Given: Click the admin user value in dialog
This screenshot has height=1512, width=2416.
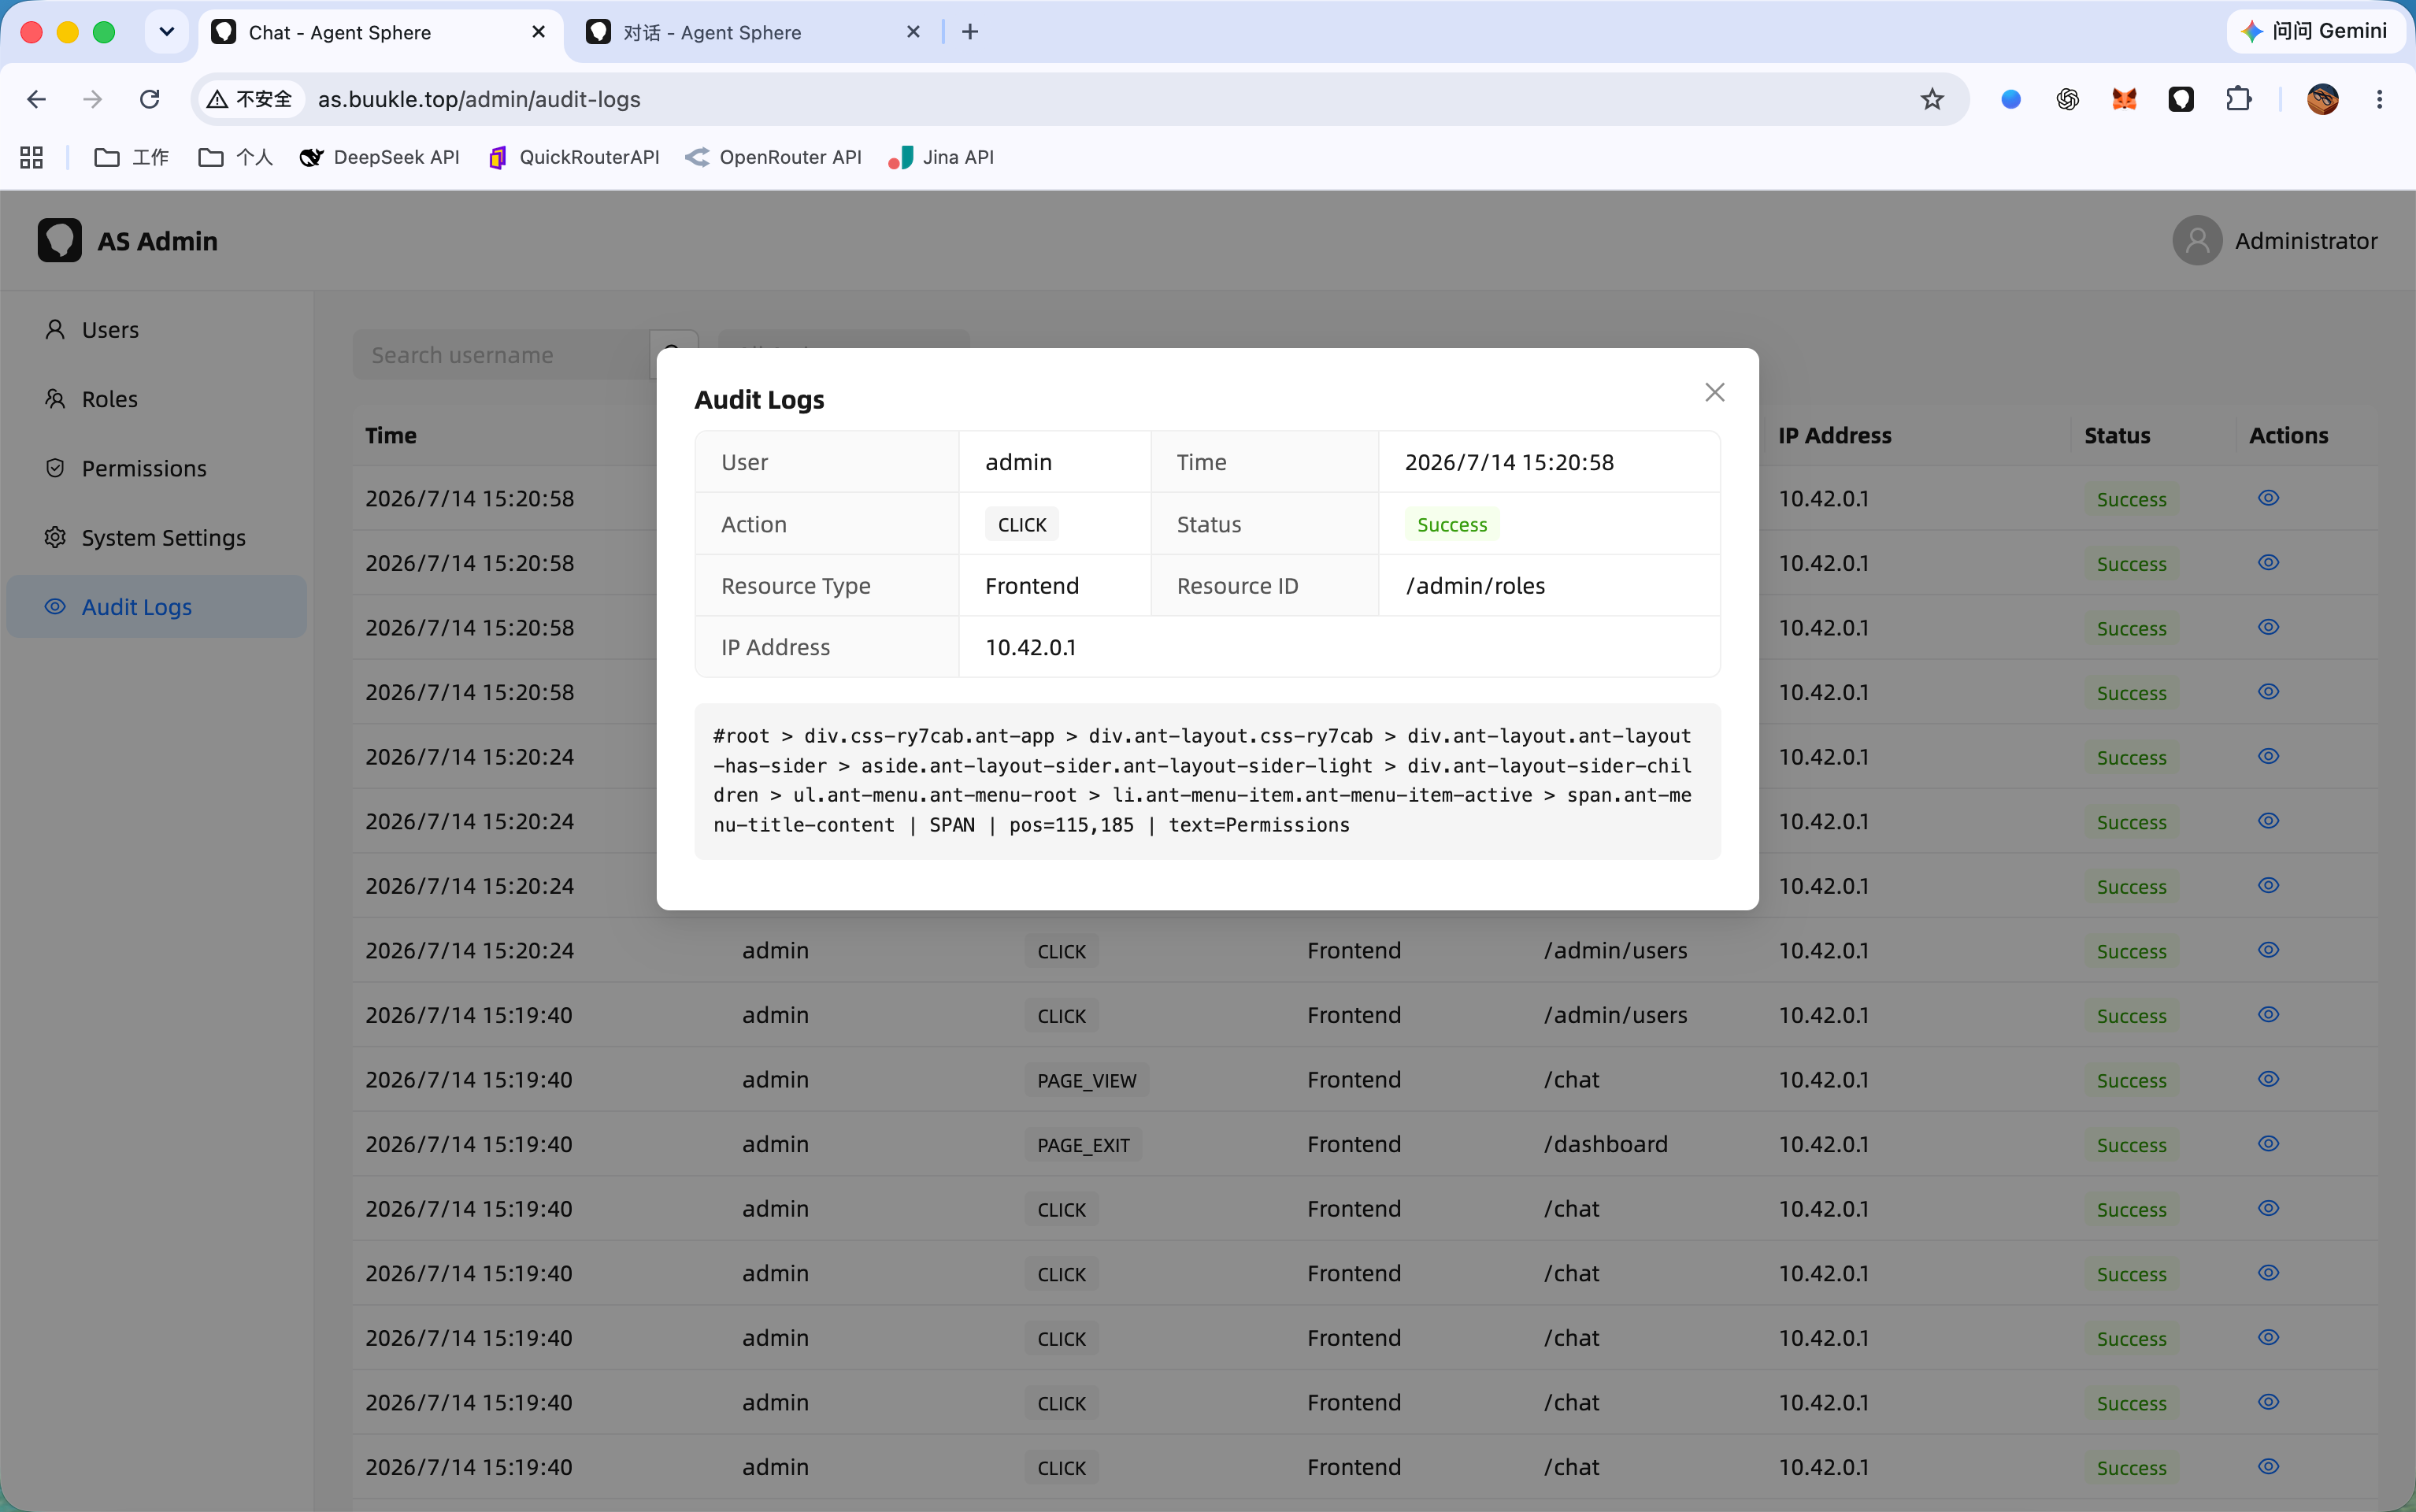Looking at the screenshot, I should click(x=1018, y=462).
